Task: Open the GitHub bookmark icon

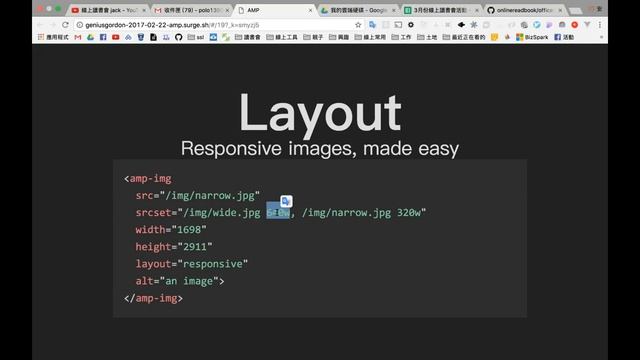Action: (x=178, y=37)
